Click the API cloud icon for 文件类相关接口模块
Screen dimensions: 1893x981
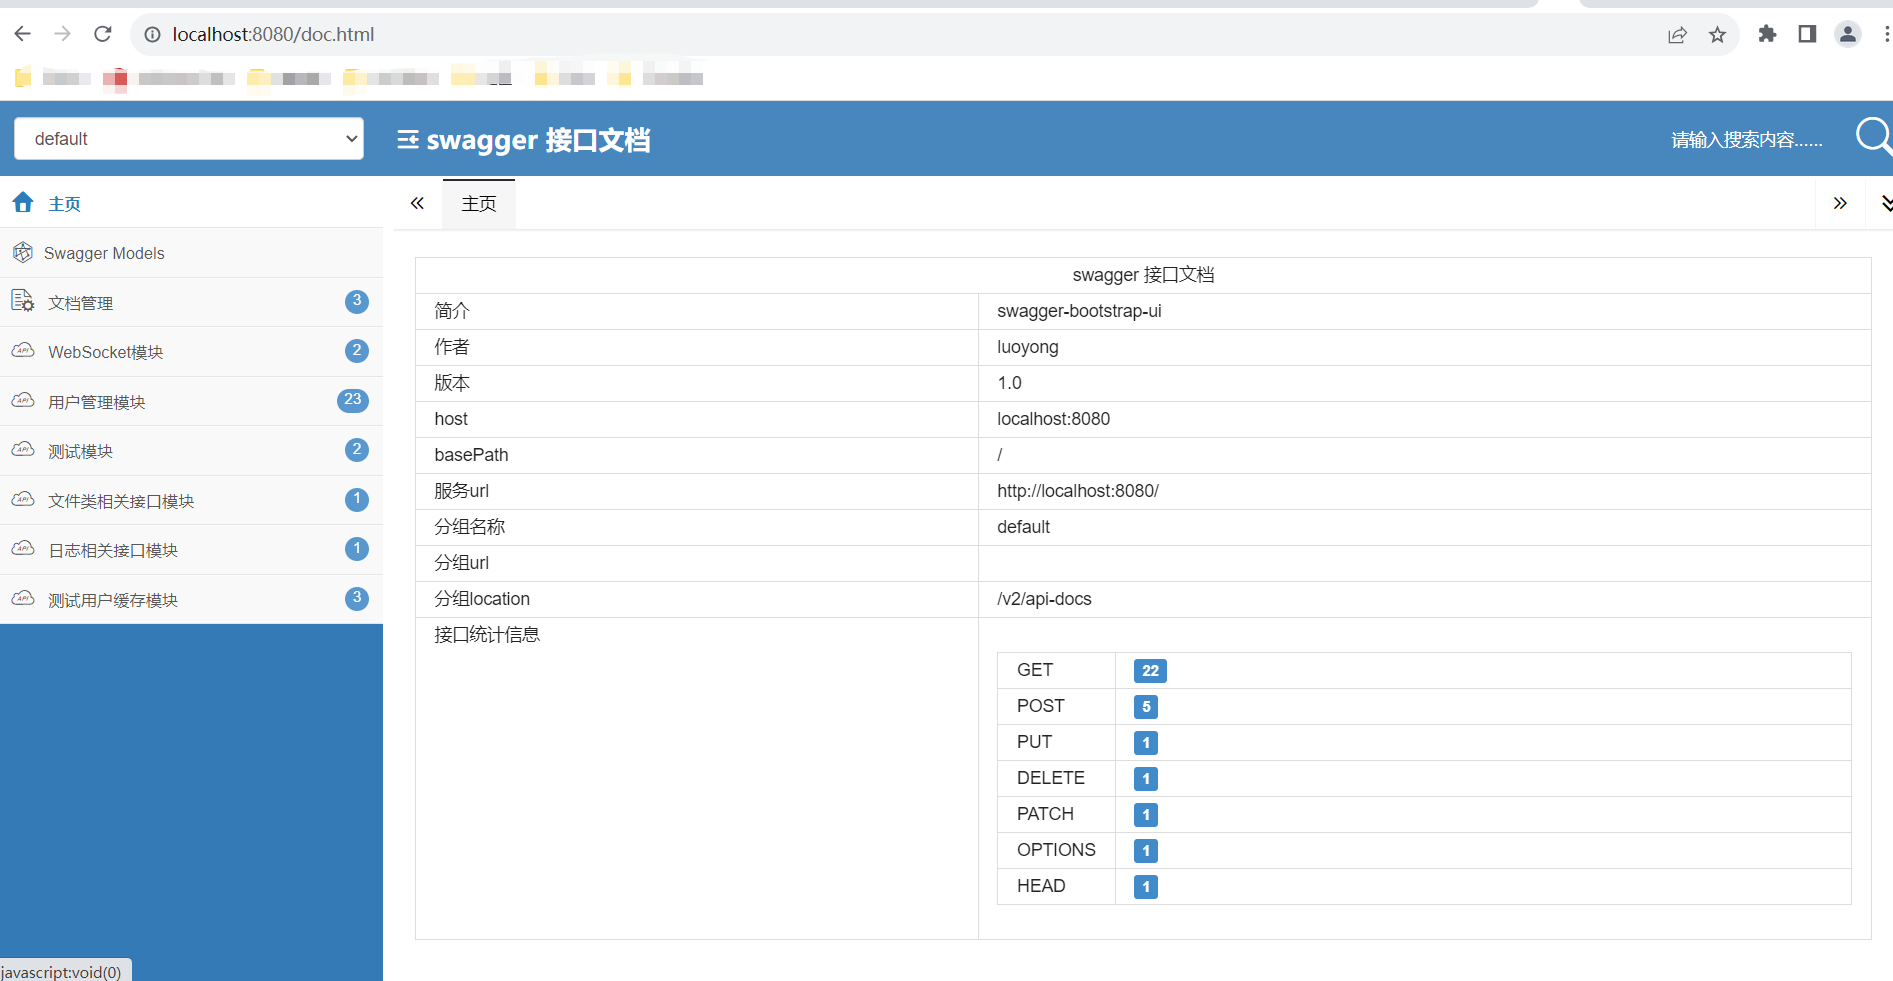pyautogui.click(x=23, y=500)
